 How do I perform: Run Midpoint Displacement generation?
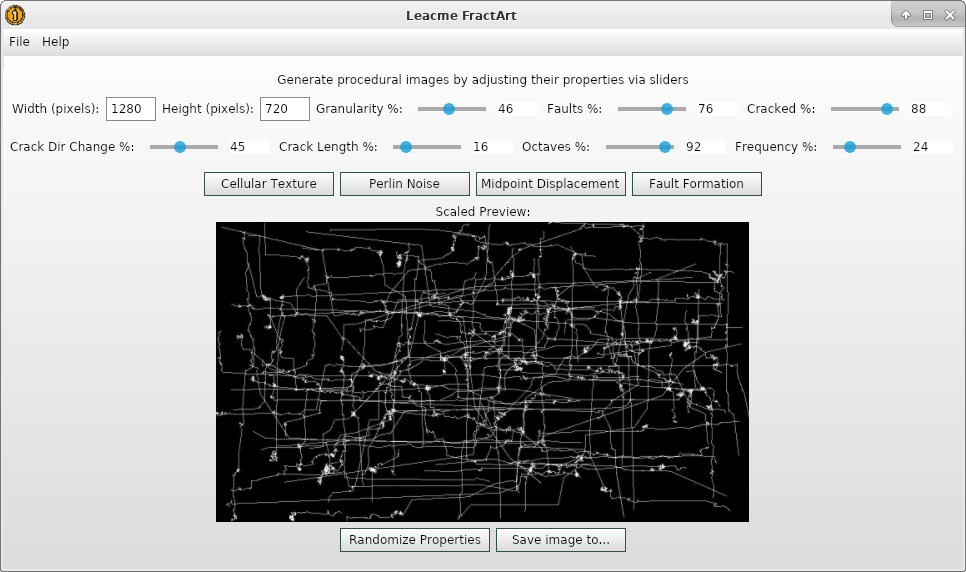click(x=550, y=184)
